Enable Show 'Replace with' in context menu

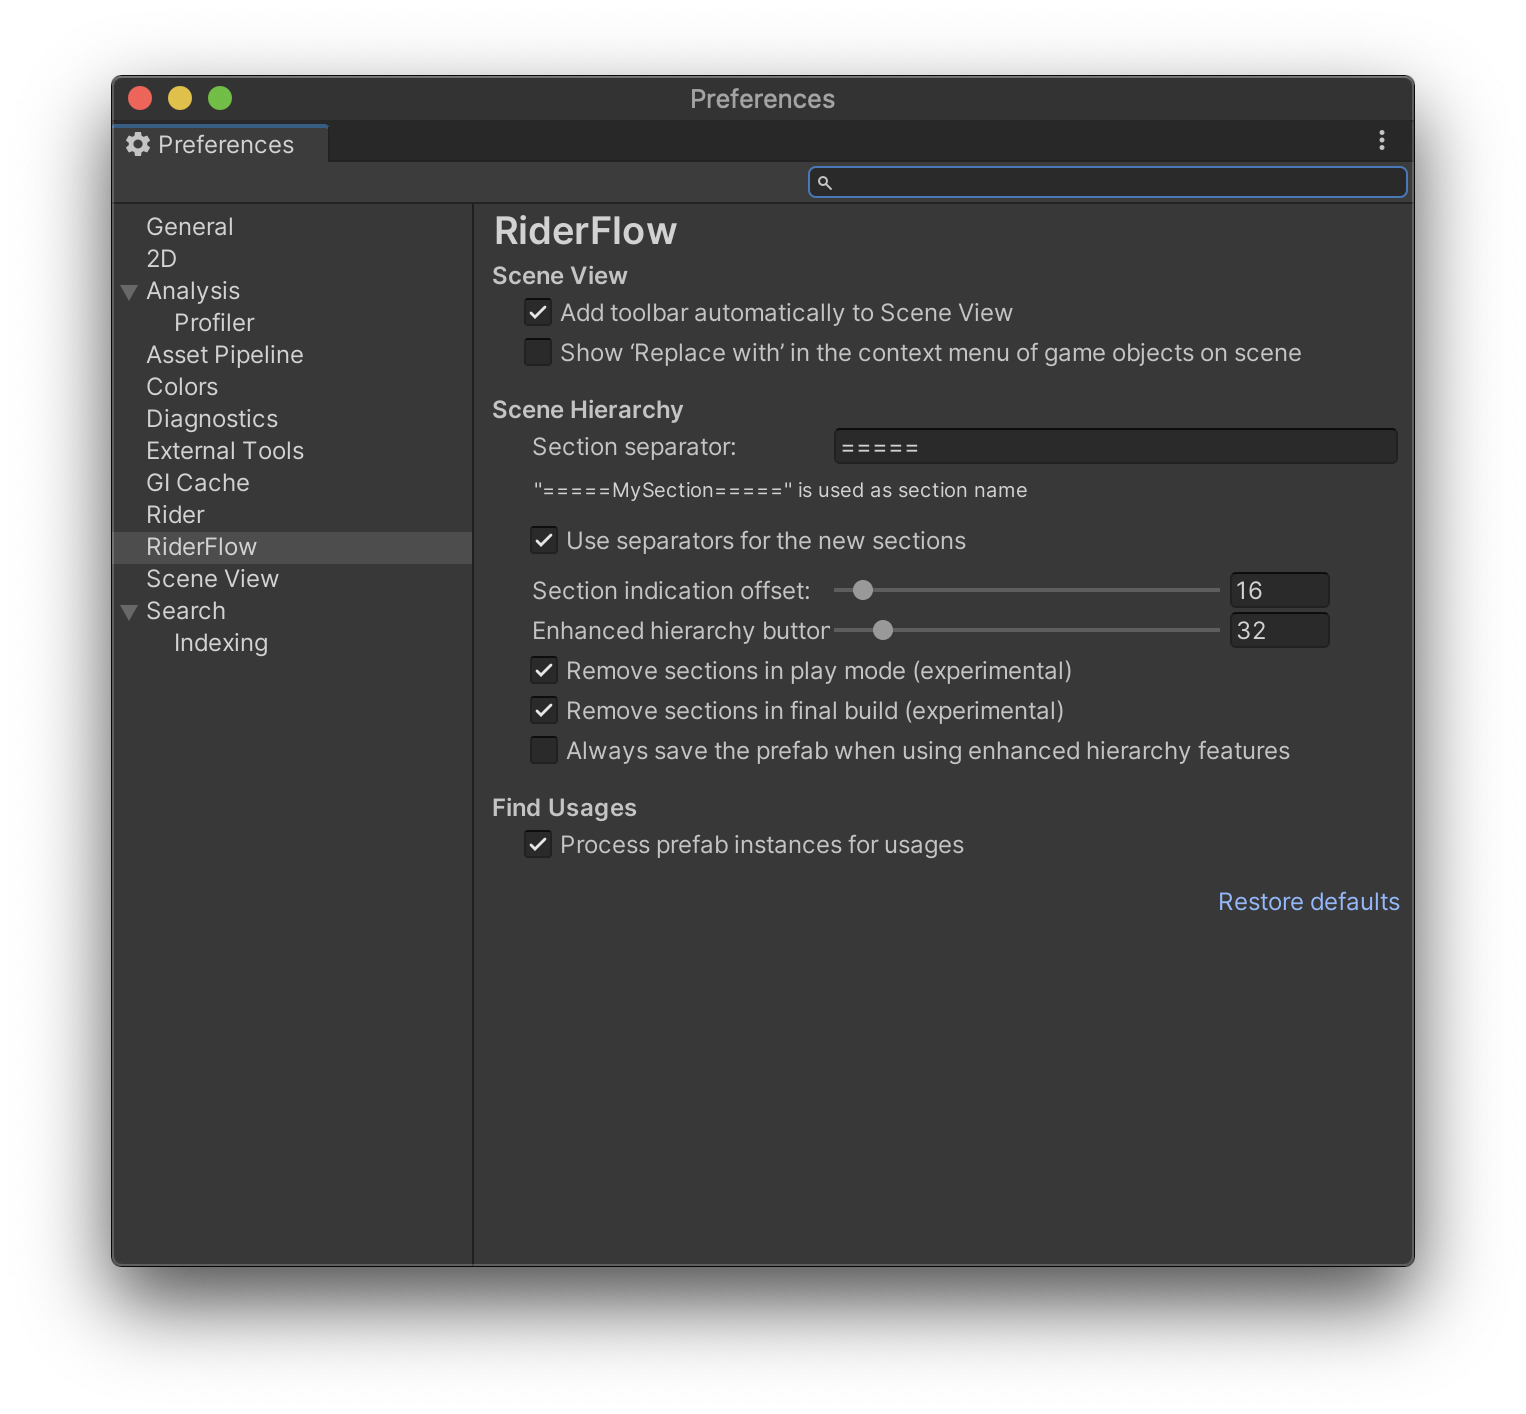tap(538, 352)
